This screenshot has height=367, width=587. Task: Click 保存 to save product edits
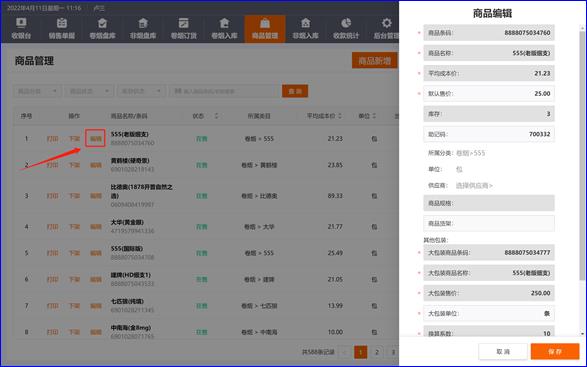click(x=555, y=352)
